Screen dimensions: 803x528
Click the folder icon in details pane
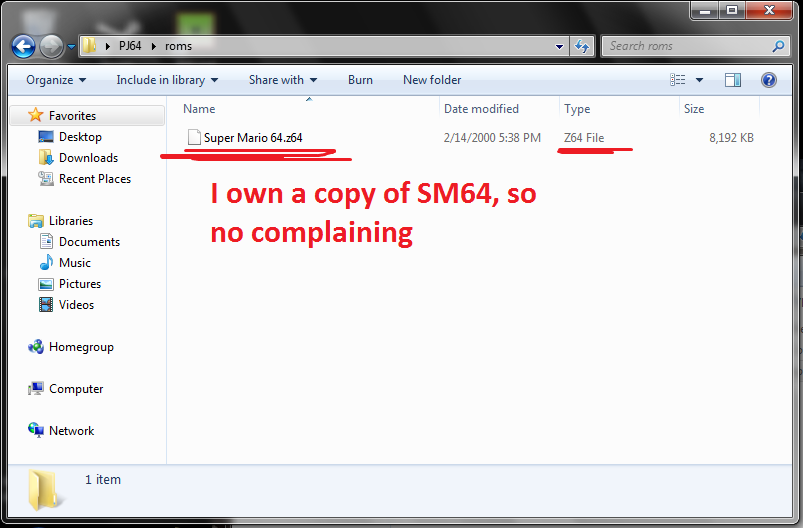pos(46,490)
